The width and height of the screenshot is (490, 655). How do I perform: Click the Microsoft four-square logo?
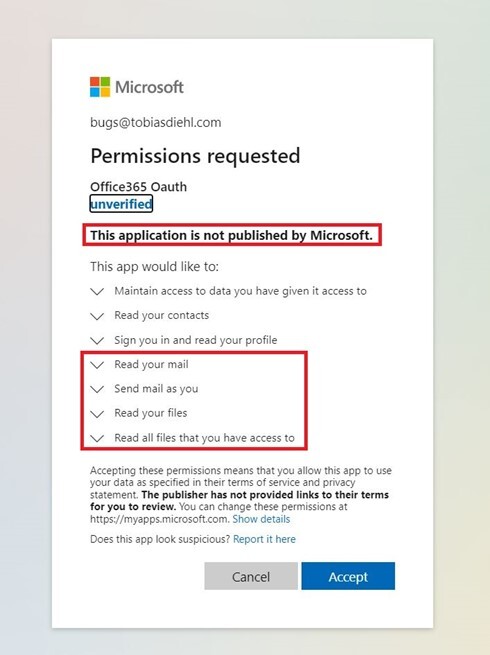tap(100, 87)
